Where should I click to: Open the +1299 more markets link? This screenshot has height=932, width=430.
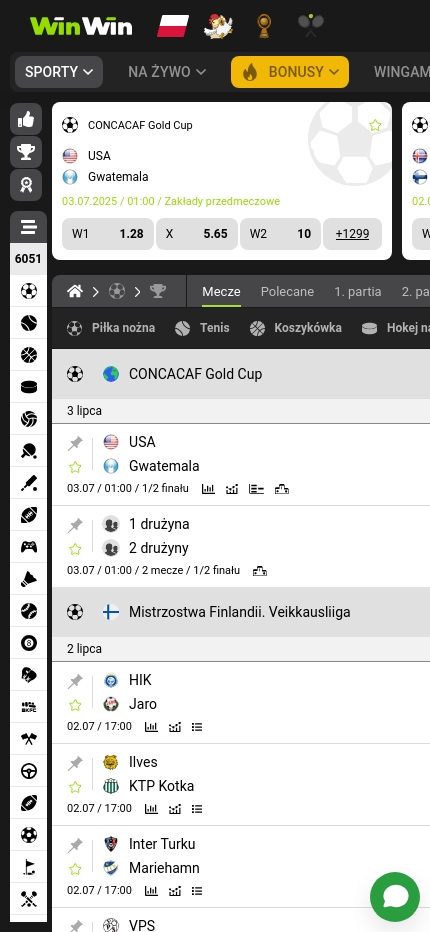coord(352,234)
